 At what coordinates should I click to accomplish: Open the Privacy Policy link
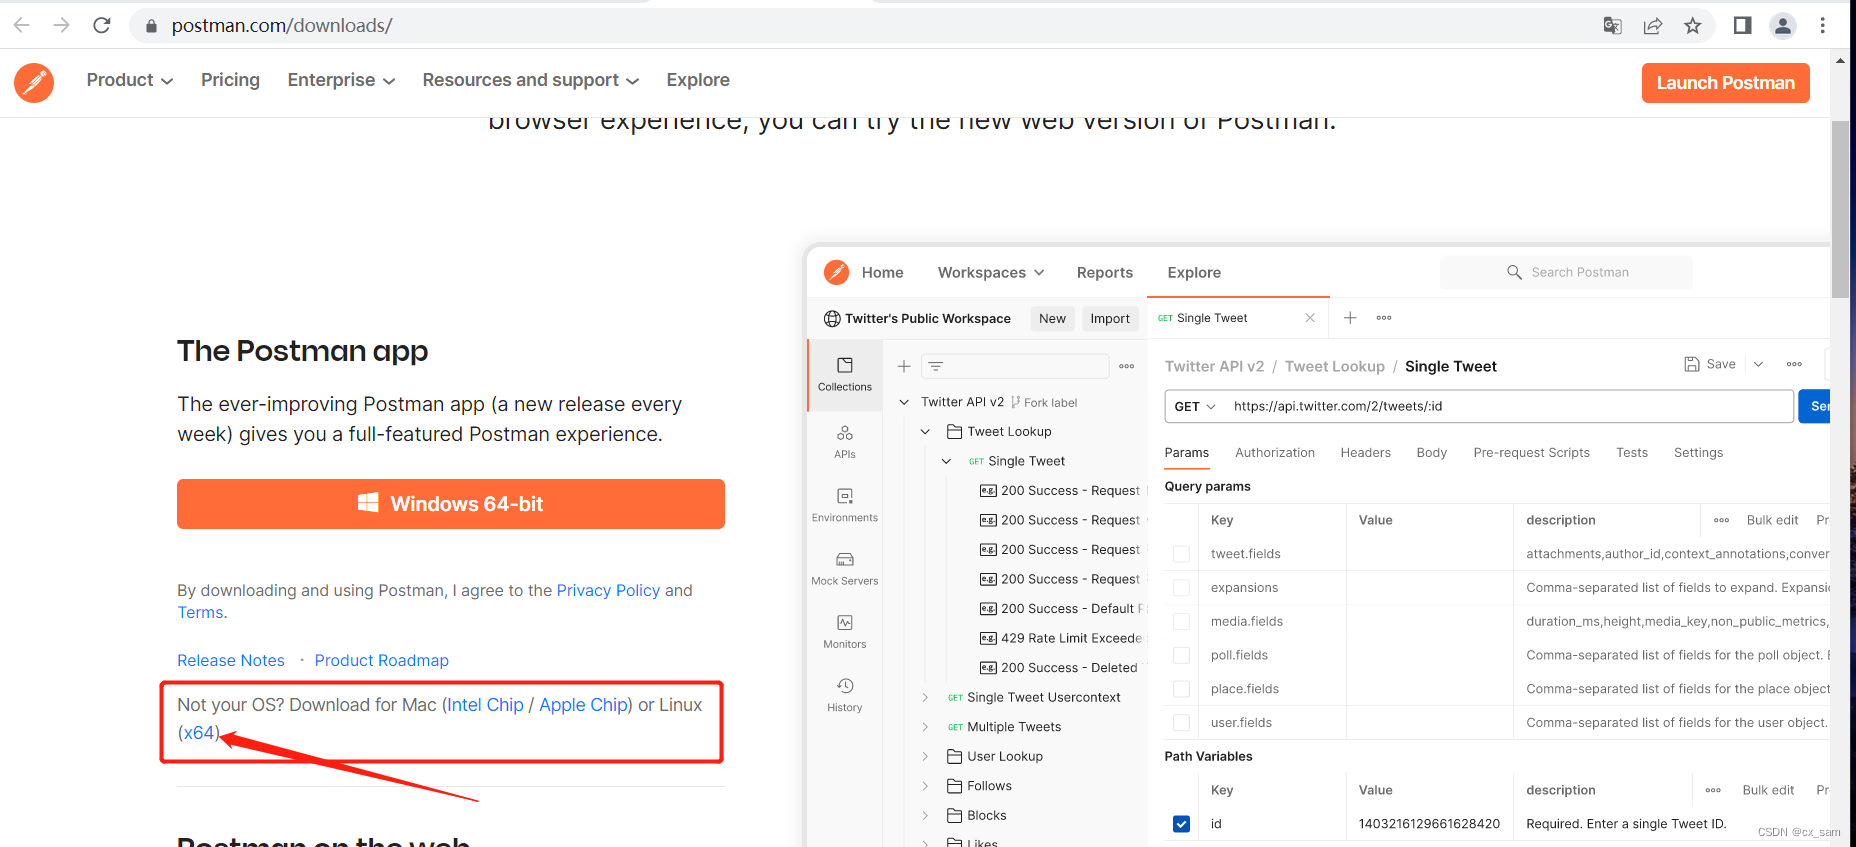[x=608, y=590]
